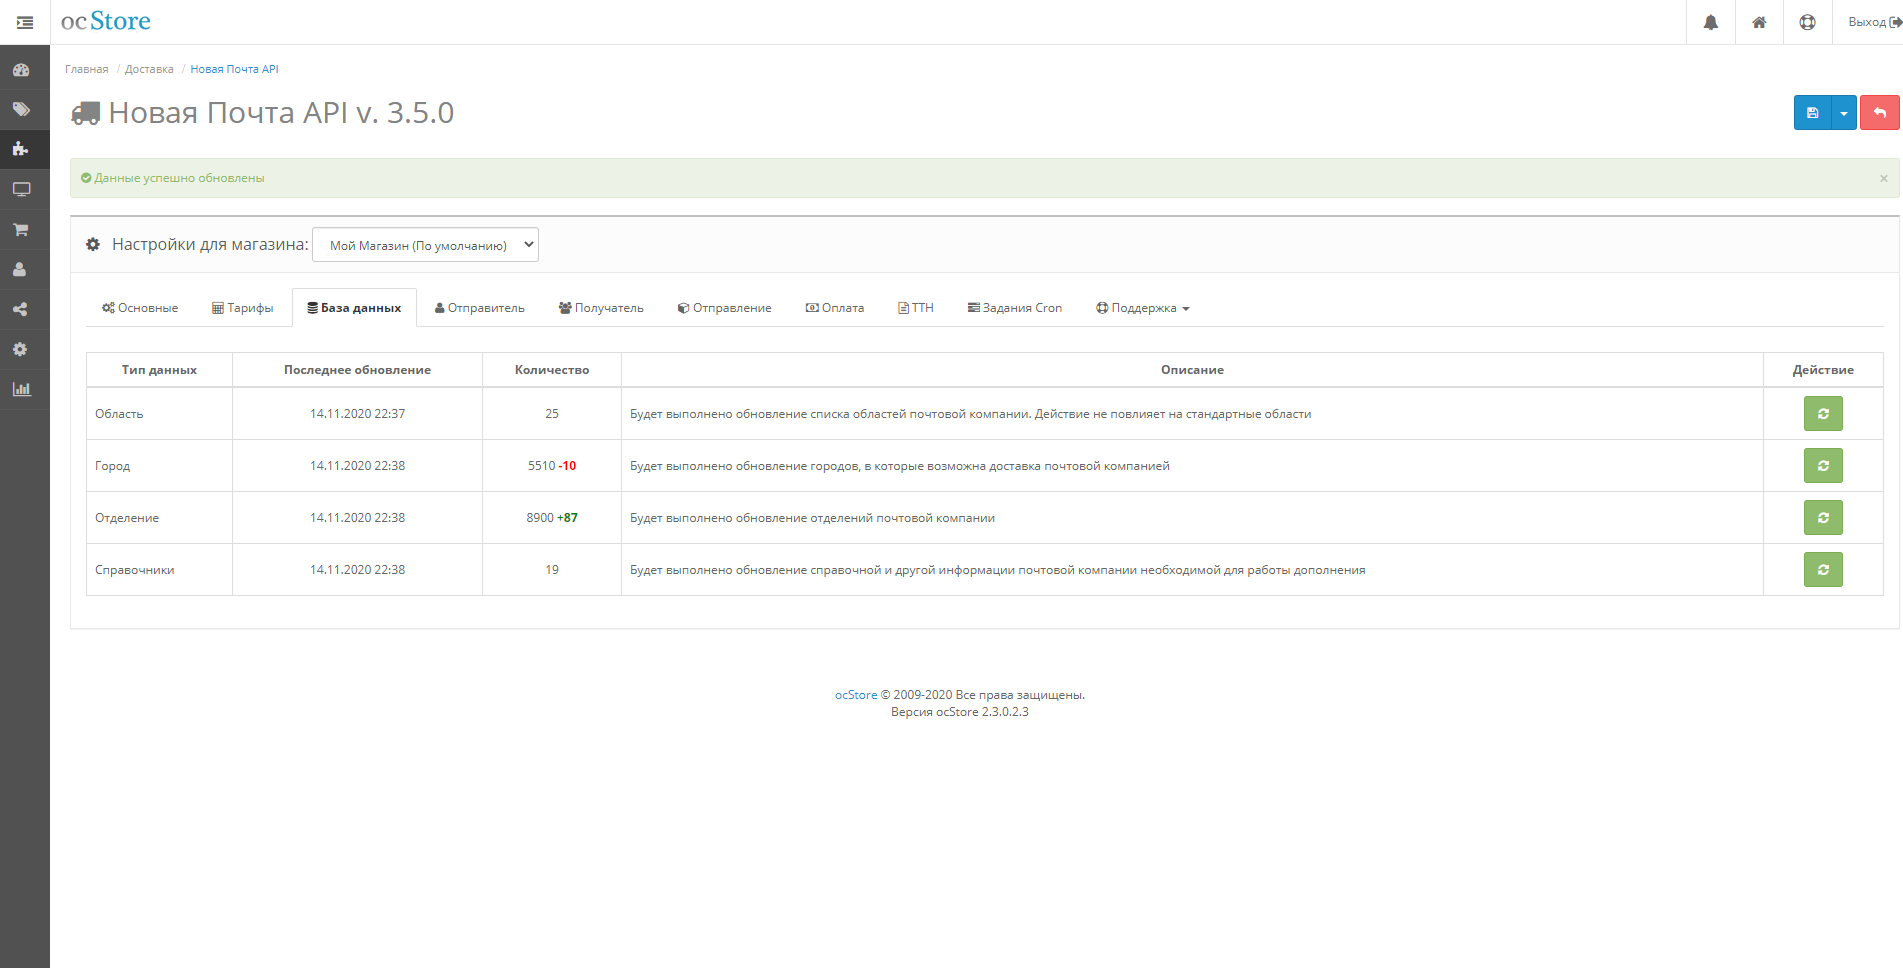Click the Описание column header

(1192, 370)
